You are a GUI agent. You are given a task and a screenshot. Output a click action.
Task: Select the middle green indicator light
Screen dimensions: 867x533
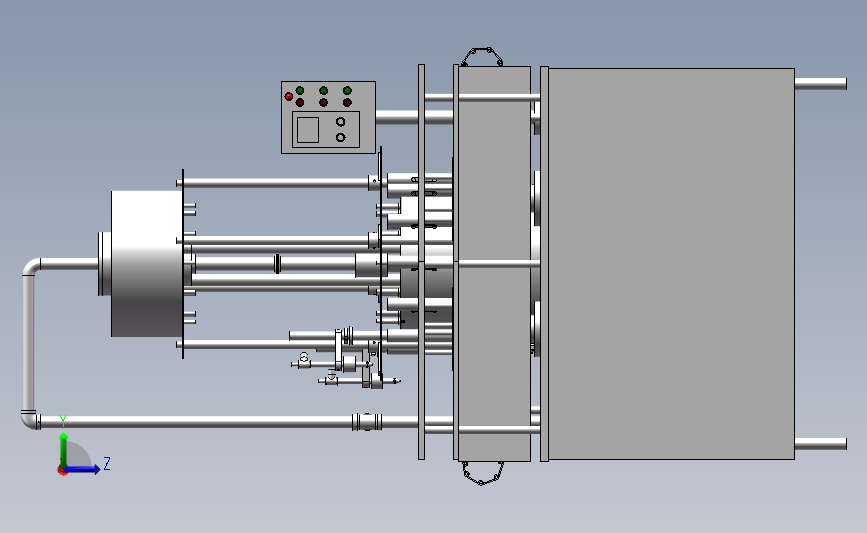[323, 90]
